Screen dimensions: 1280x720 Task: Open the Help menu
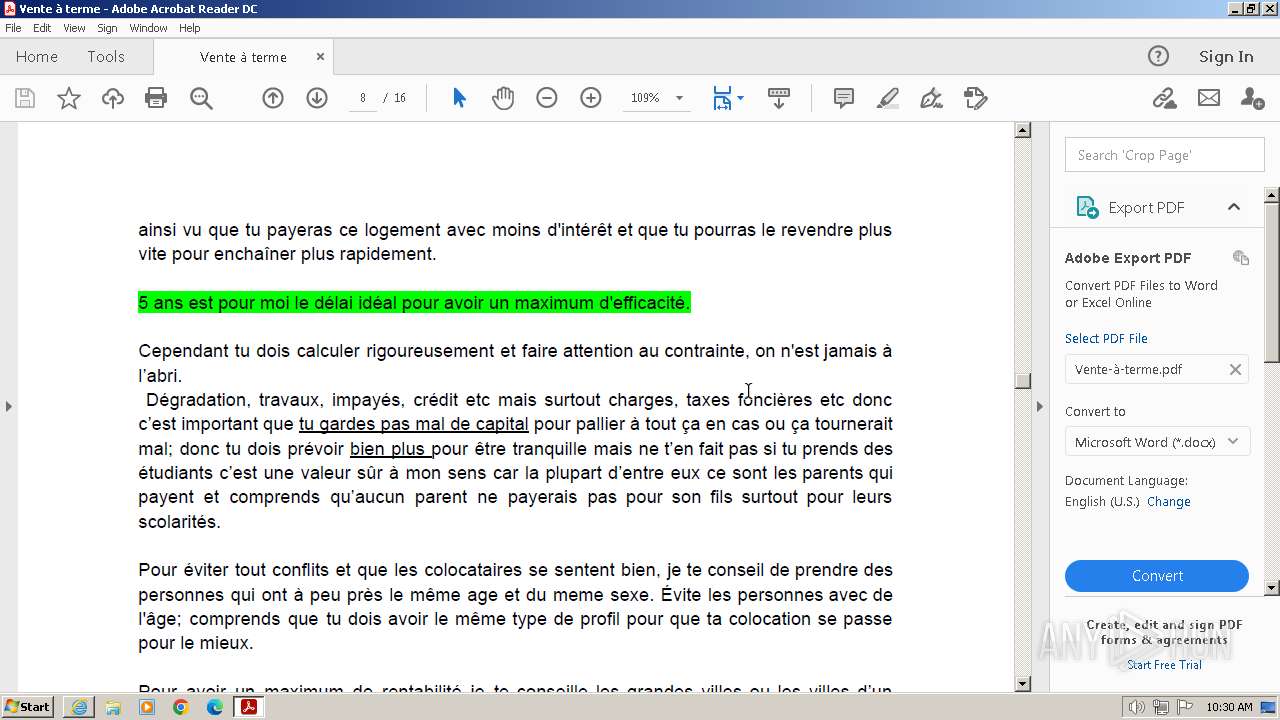[x=189, y=28]
